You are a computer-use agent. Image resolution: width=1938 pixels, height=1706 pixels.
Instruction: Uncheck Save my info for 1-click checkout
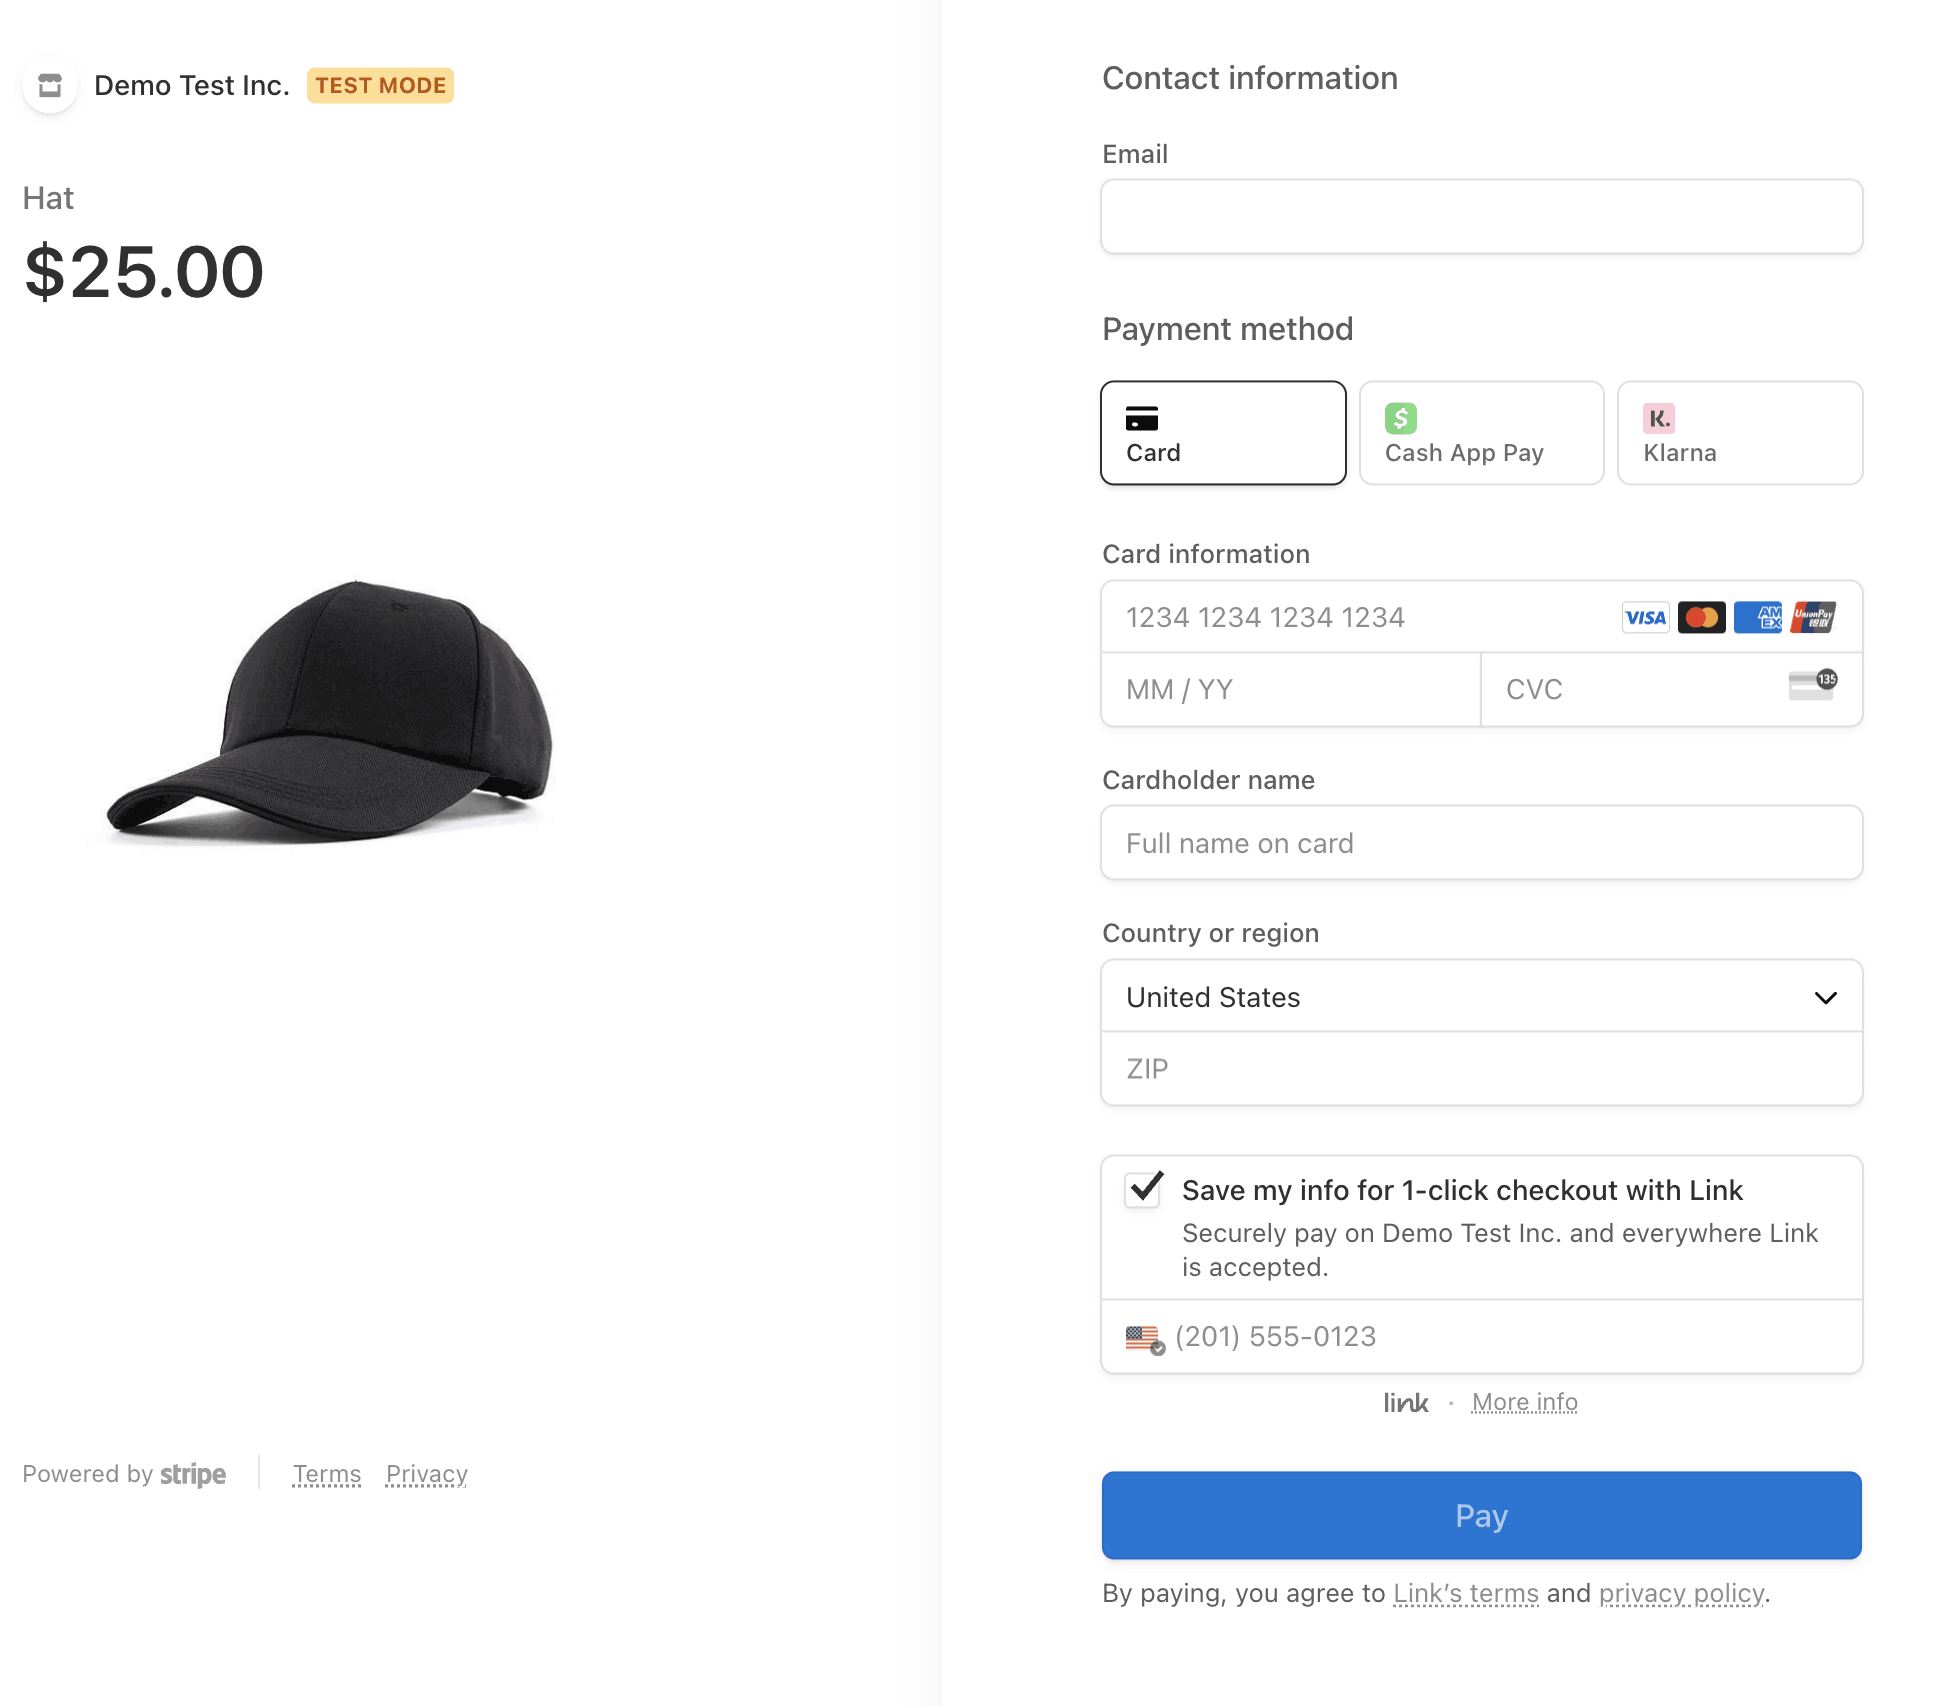1141,1190
